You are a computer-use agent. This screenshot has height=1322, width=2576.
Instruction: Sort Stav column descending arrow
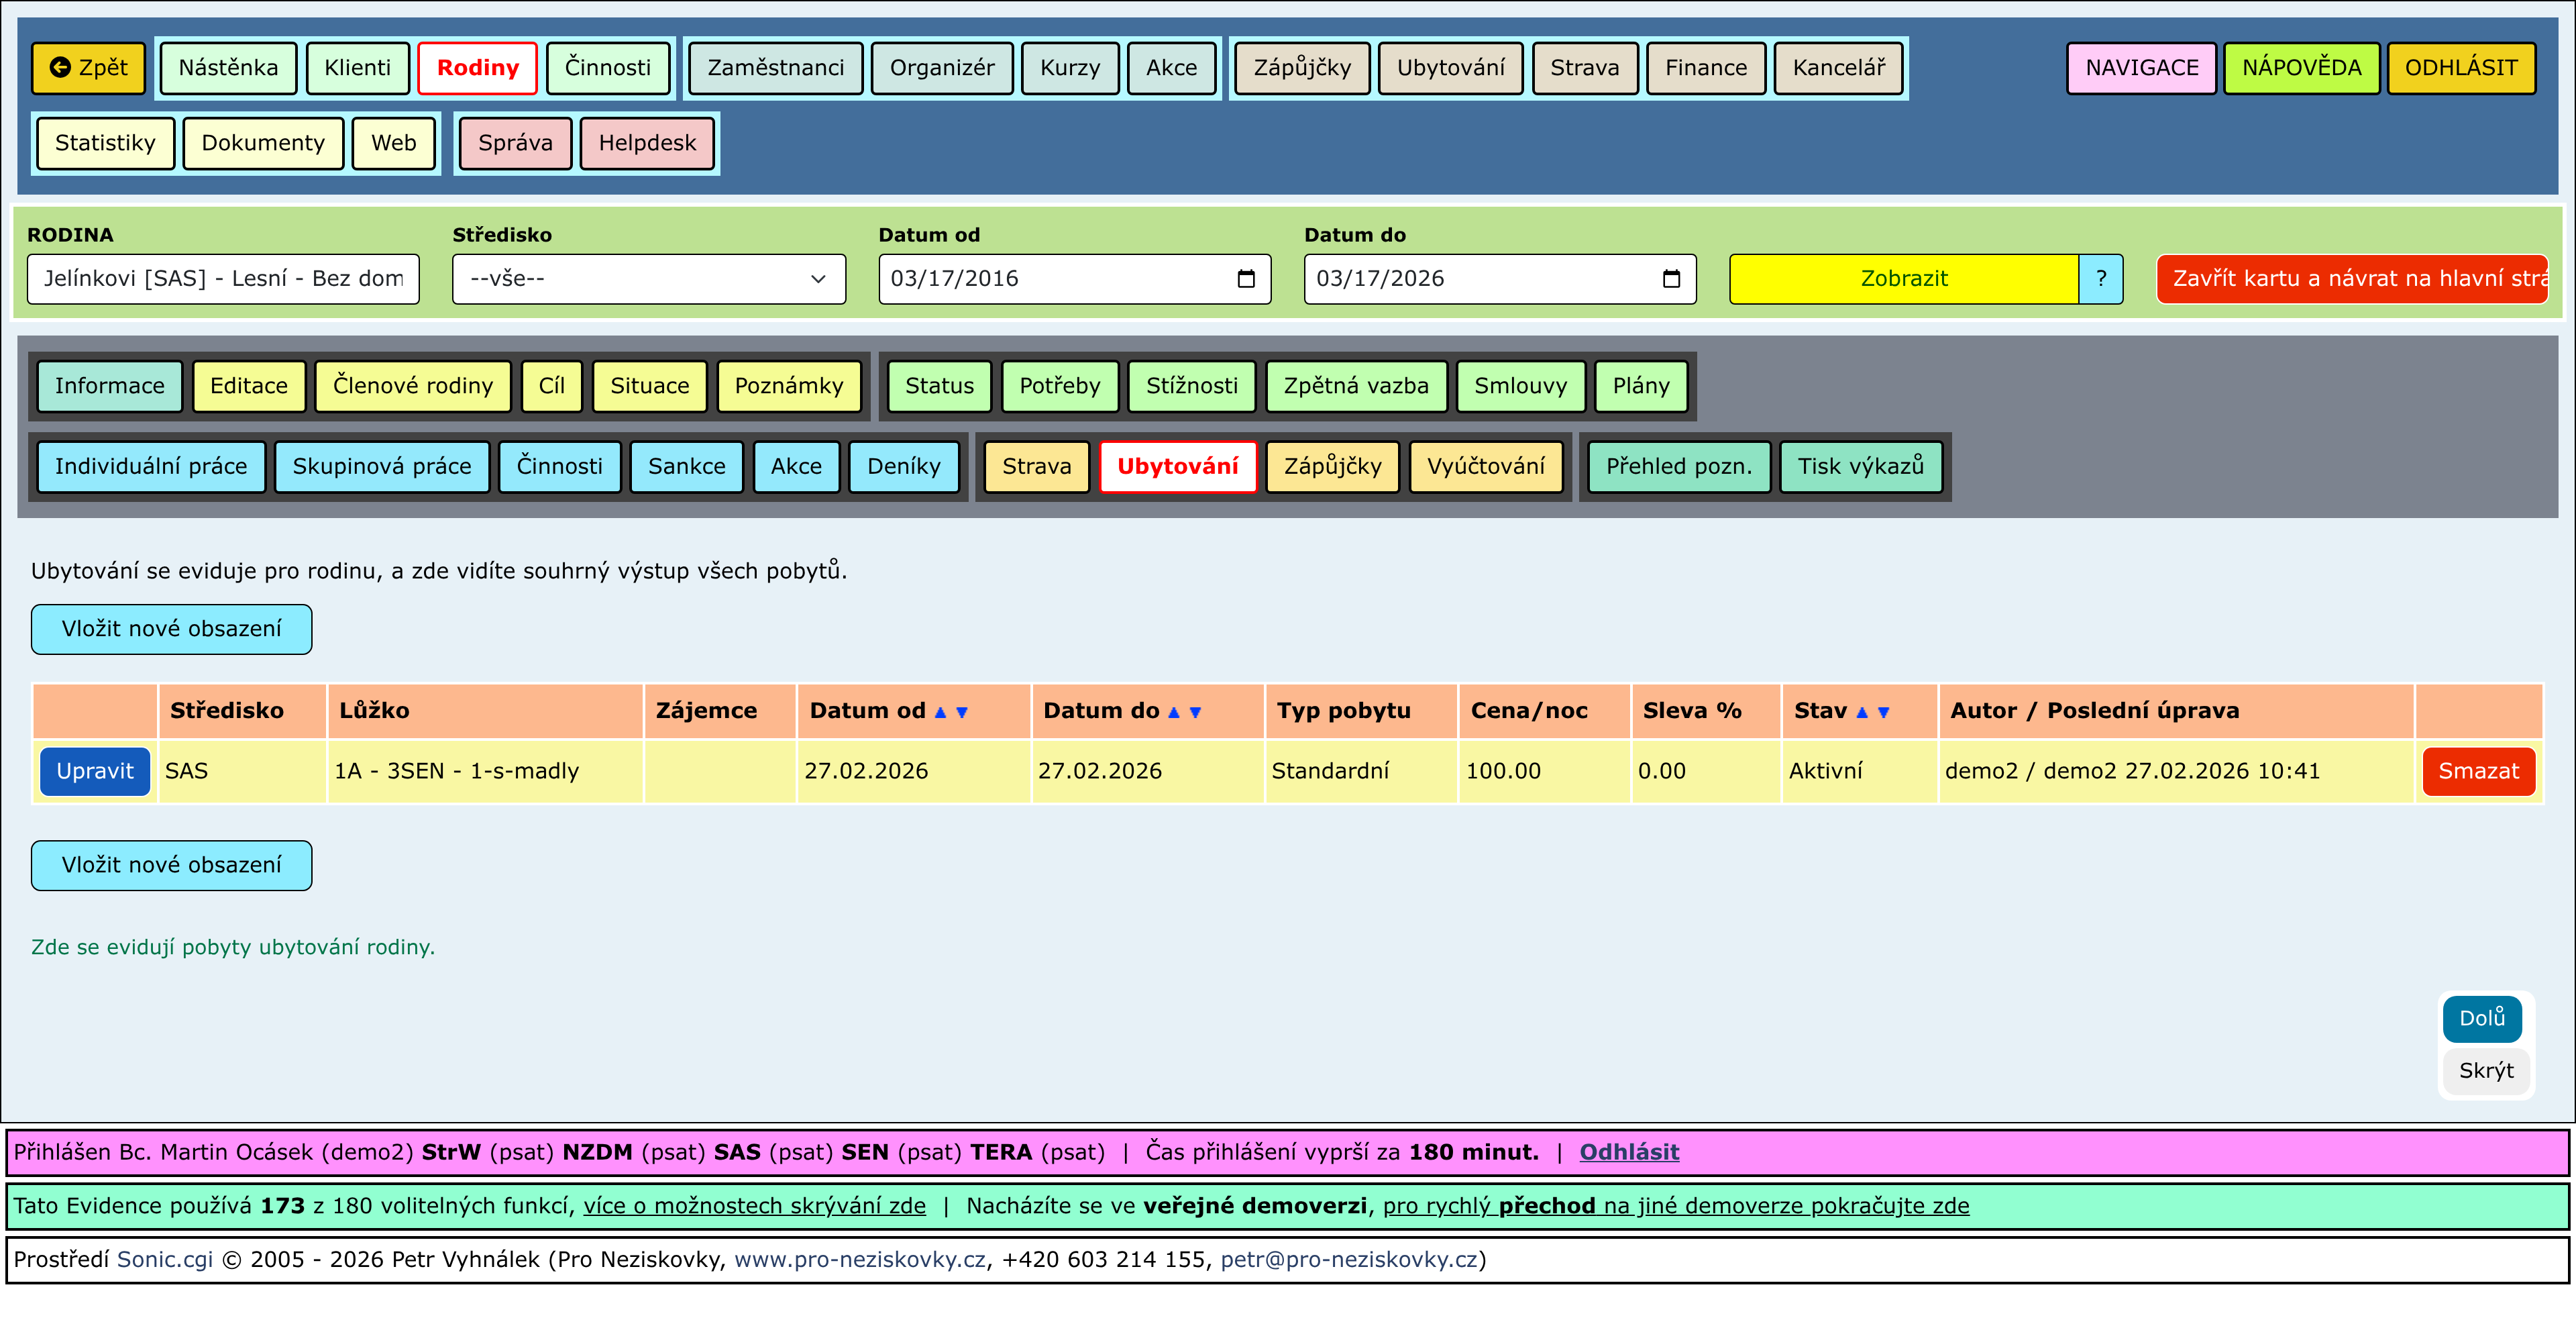[x=1884, y=712]
